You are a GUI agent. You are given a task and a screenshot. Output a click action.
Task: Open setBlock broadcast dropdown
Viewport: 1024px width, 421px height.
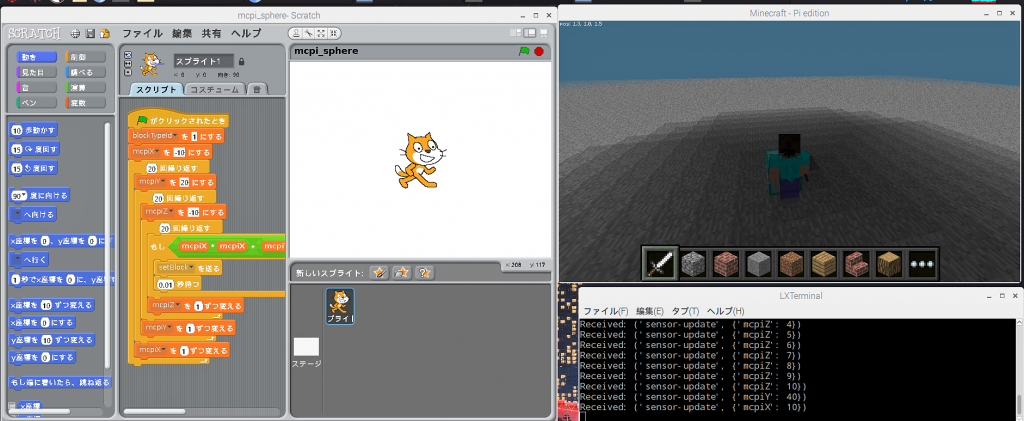(192, 268)
